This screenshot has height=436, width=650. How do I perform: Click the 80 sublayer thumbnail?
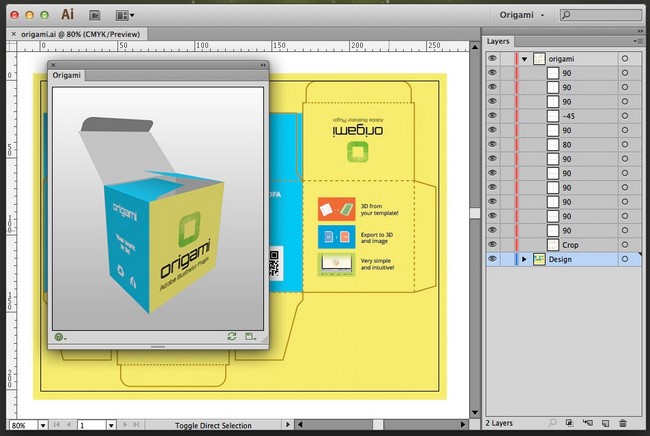click(553, 145)
